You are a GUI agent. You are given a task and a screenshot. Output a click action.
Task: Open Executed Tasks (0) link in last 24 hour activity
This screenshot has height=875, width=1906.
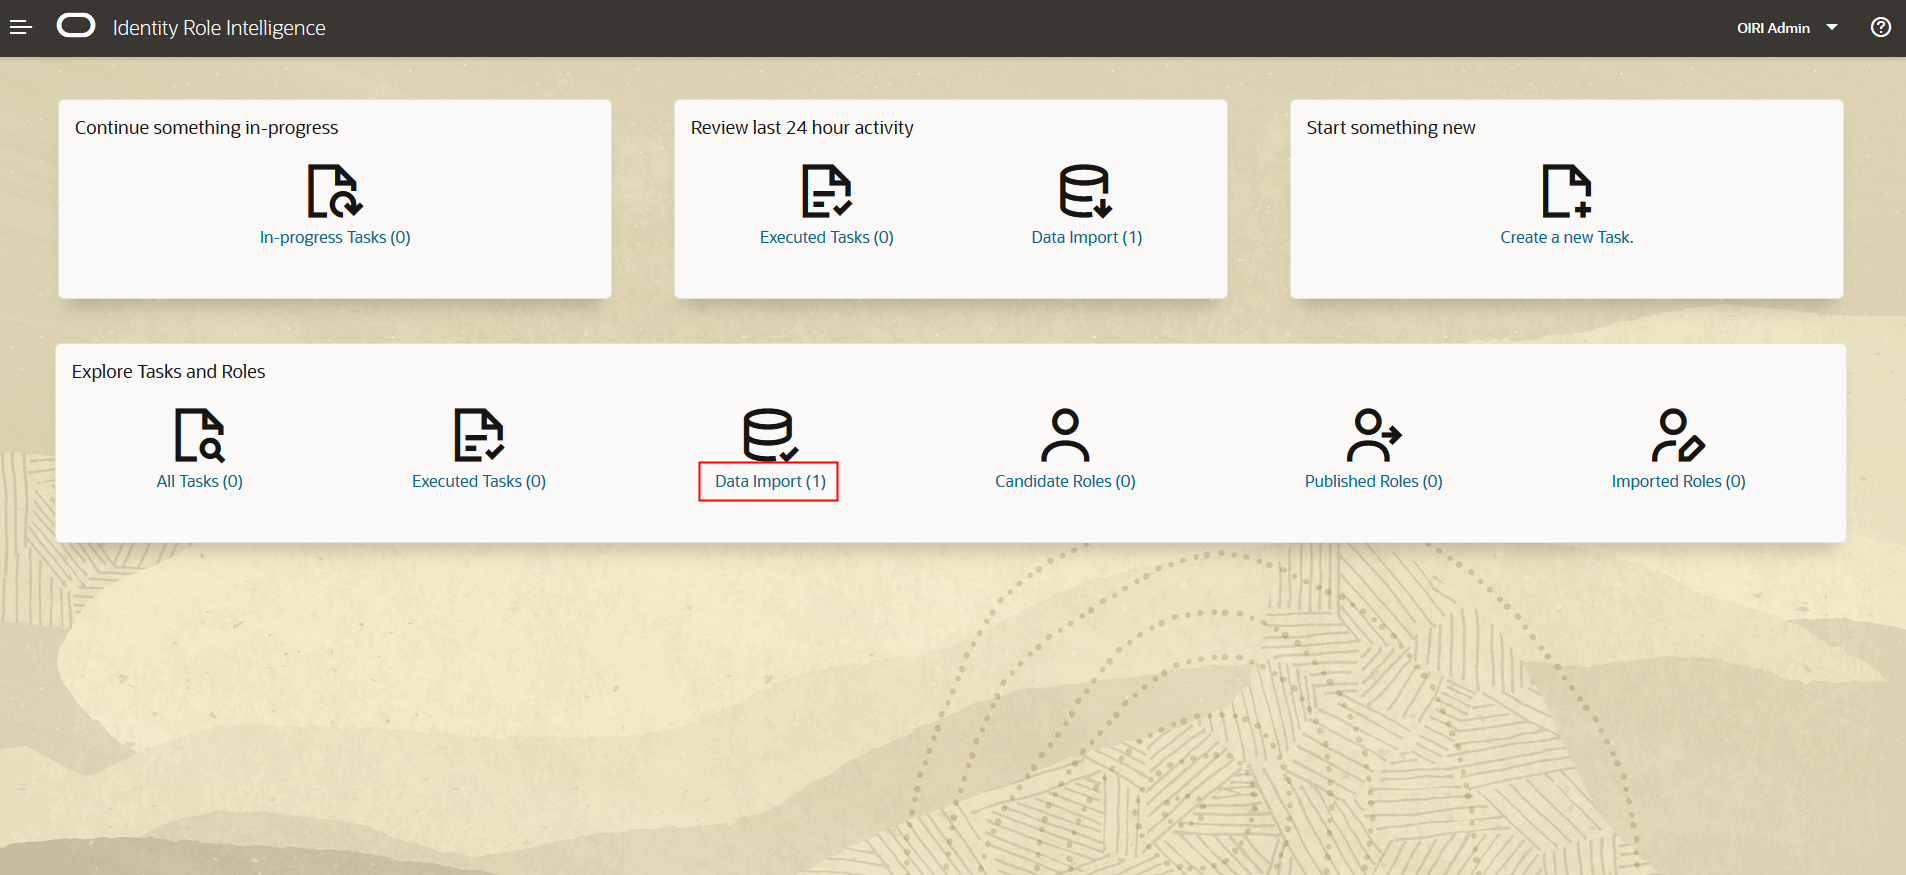(827, 237)
